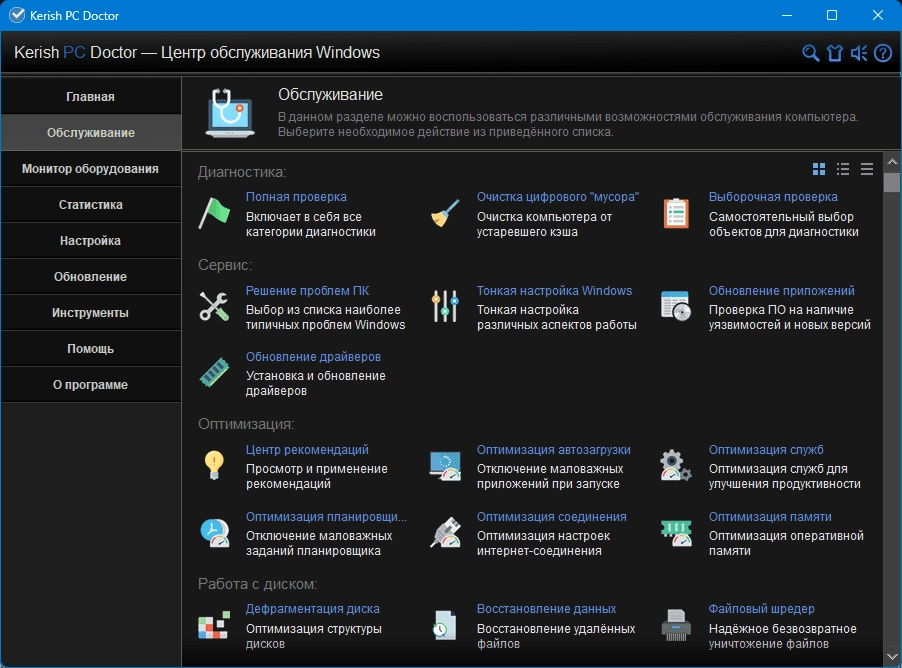Open the Помощь sidebar tab

coord(90,349)
